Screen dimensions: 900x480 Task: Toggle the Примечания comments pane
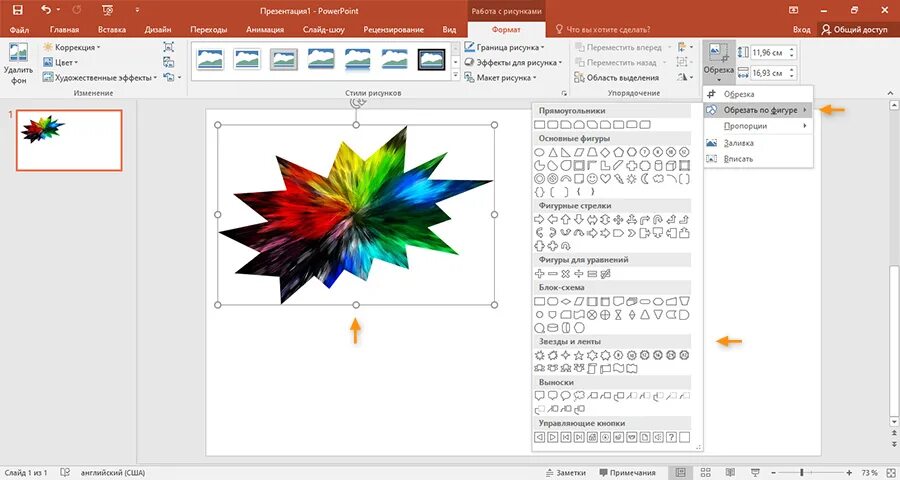[x=627, y=473]
